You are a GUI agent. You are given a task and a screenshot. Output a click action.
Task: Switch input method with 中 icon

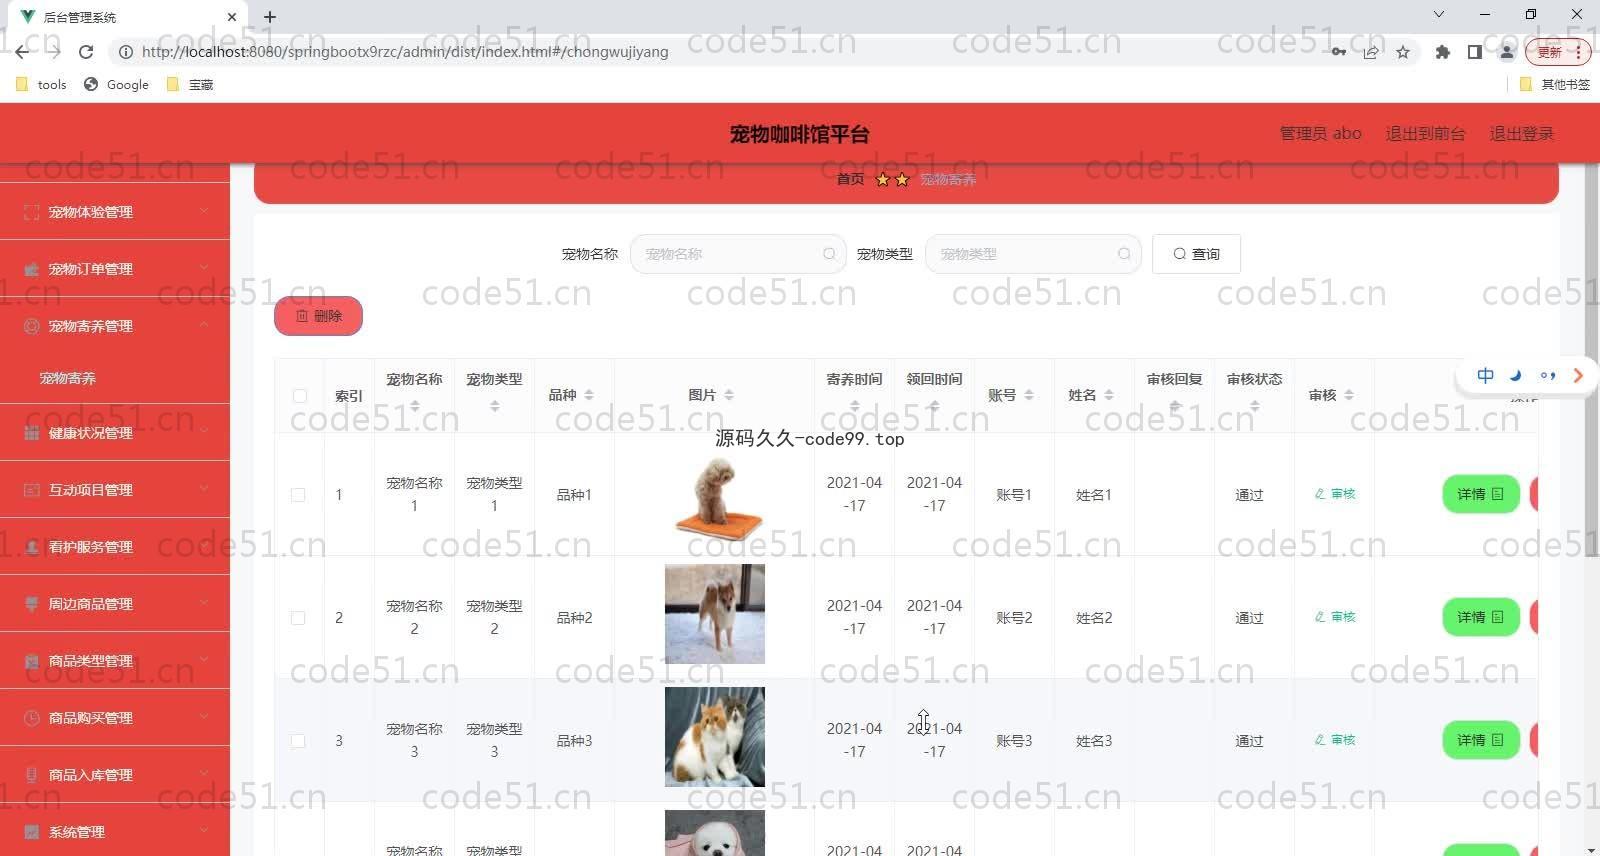(x=1485, y=376)
